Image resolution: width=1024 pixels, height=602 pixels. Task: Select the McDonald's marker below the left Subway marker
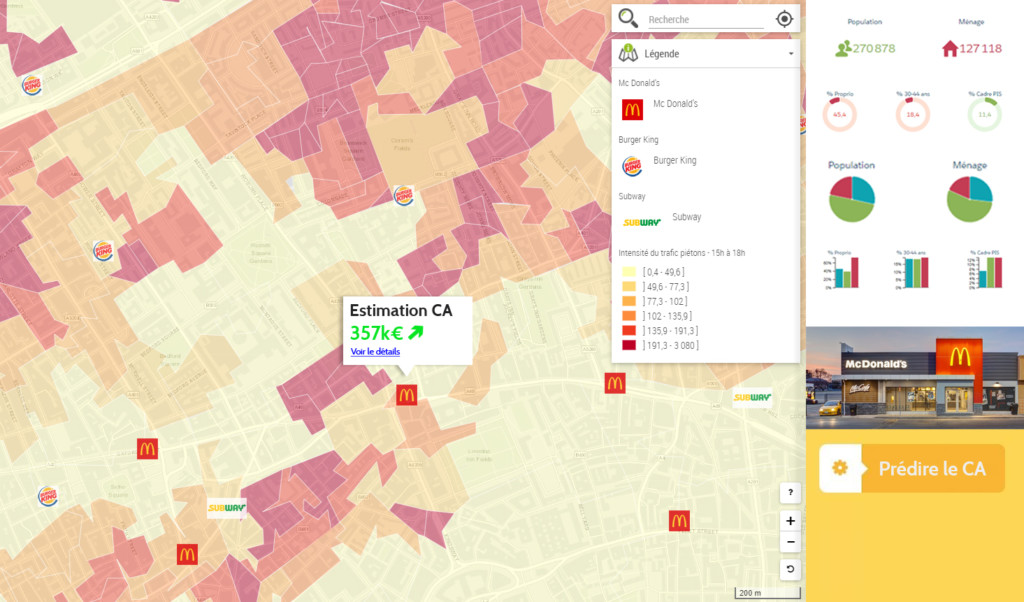pos(187,554)
